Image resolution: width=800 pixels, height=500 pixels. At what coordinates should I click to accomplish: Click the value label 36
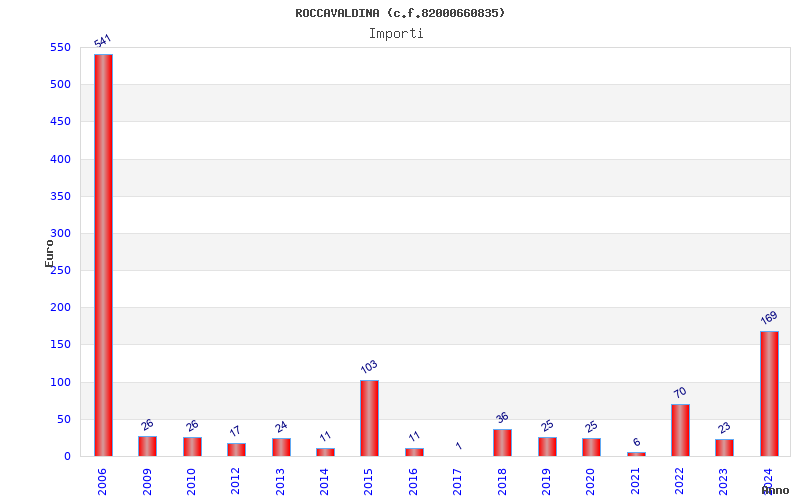click(x=503, y=417)
